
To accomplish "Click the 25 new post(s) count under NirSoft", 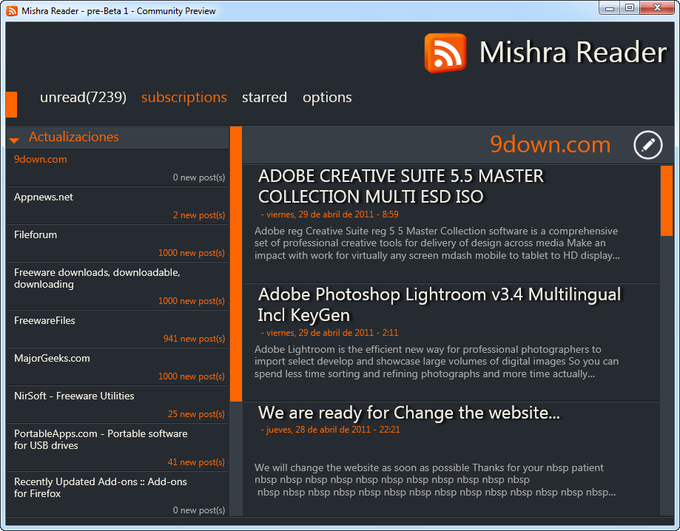I will point(196,414).
